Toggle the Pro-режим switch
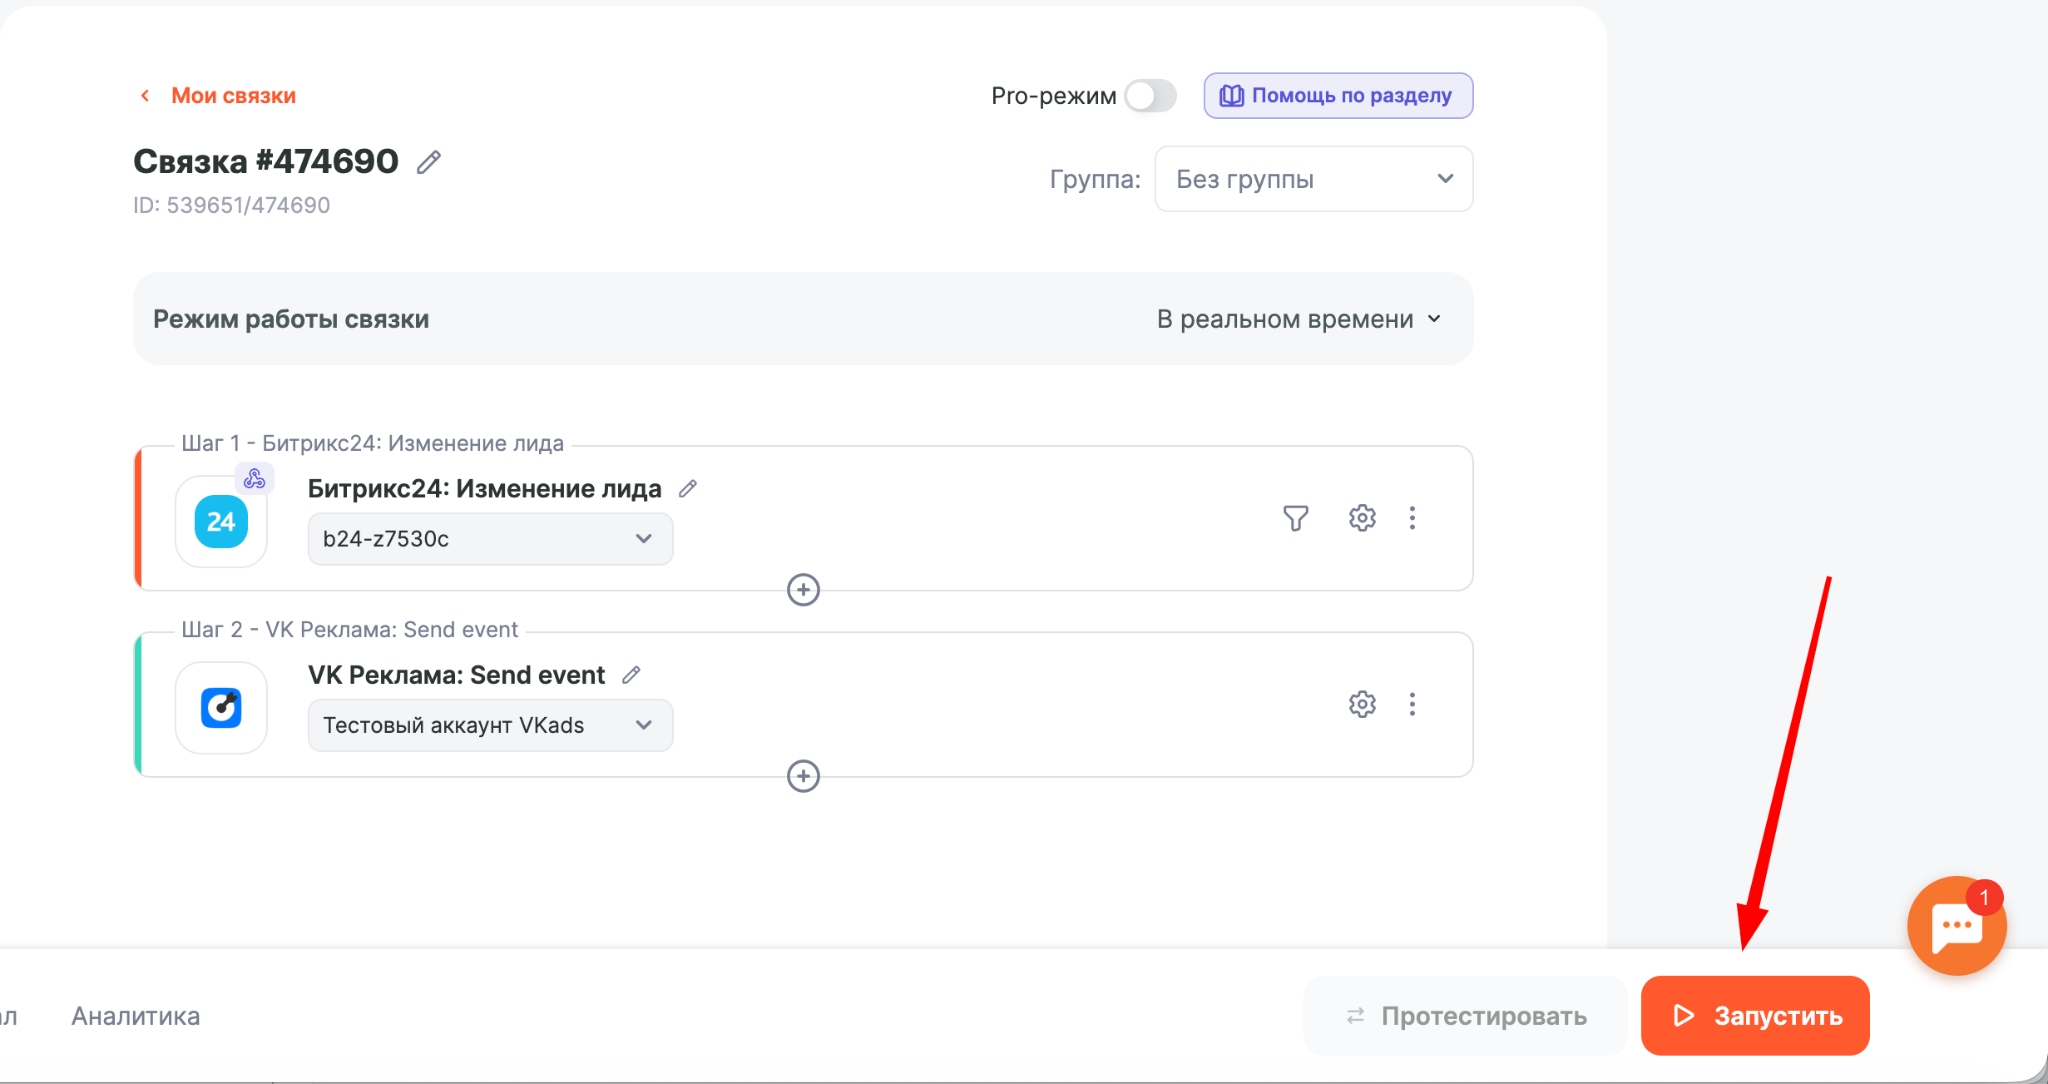2048x1084 pixels. (1150, 96)
